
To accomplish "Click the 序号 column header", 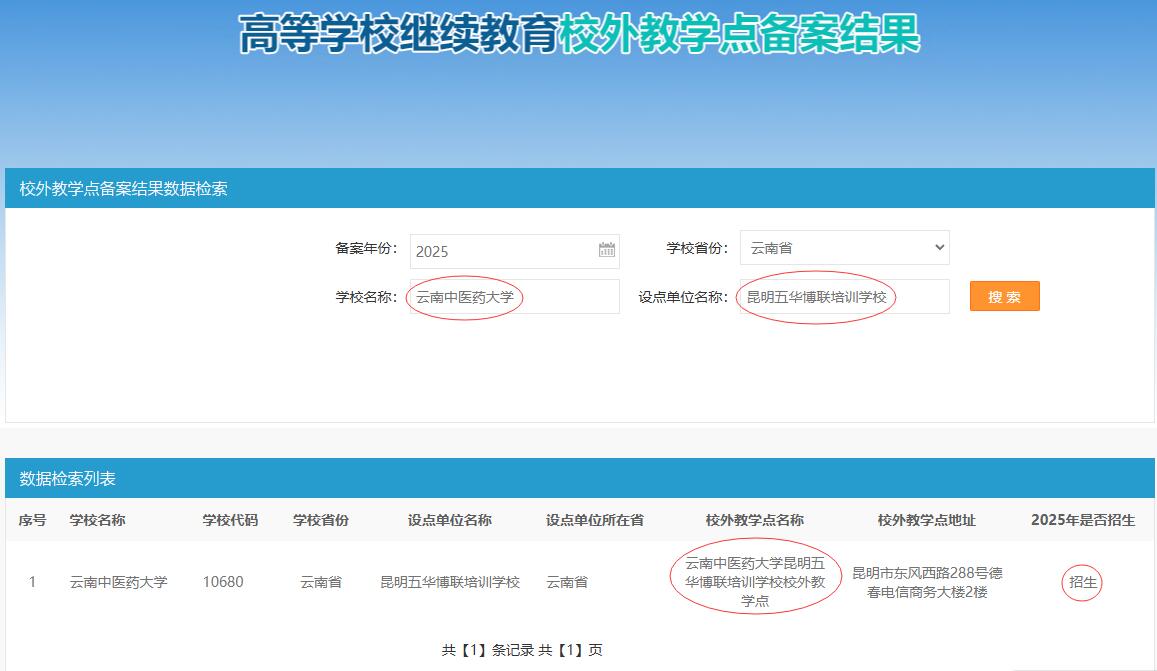I will tap(32, 520).
